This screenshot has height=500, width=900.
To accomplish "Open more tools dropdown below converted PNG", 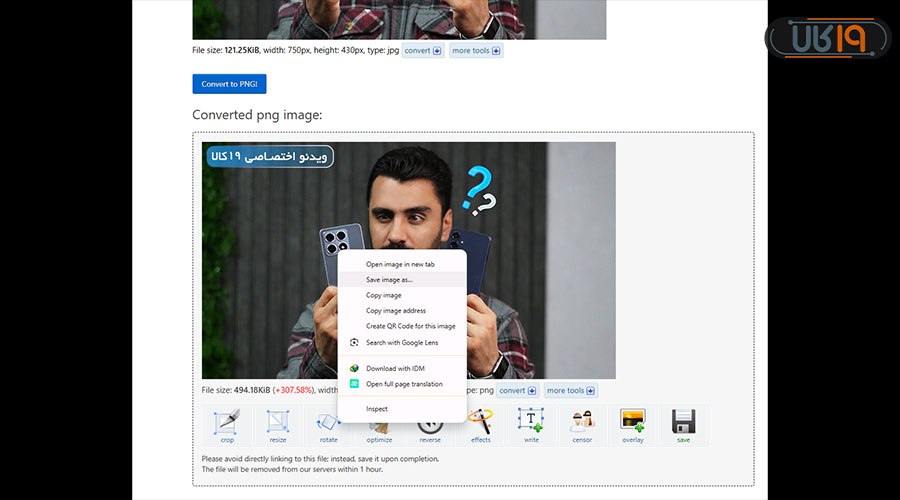I will (570, 391).
